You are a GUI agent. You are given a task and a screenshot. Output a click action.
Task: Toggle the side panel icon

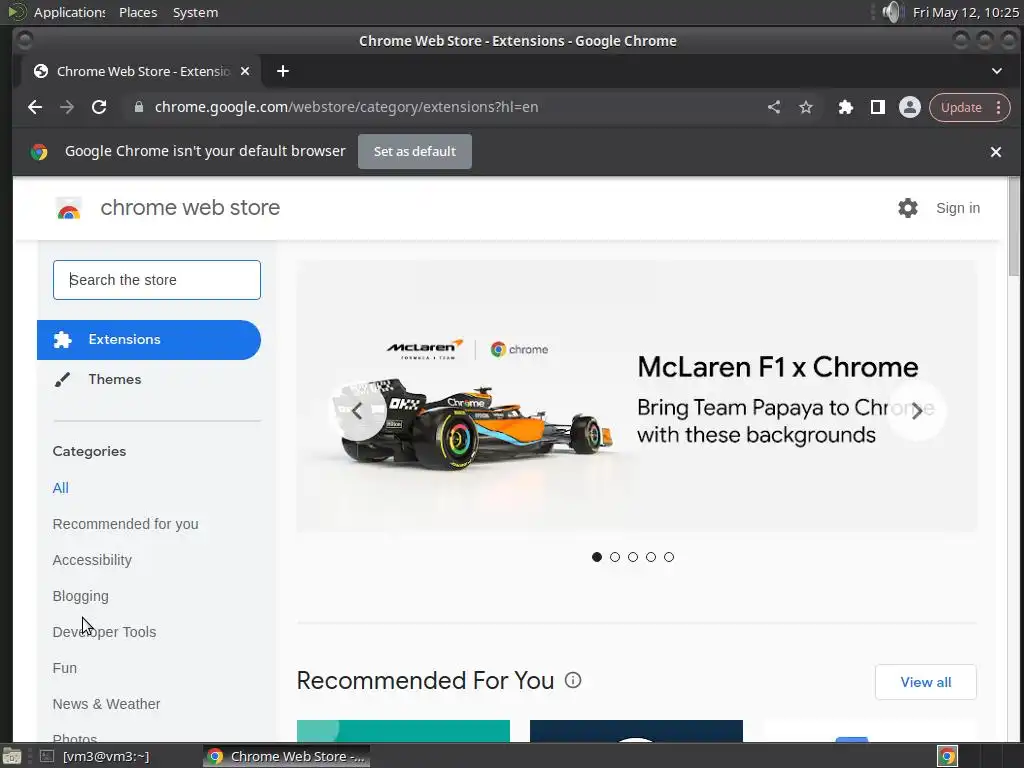point(878,107)
